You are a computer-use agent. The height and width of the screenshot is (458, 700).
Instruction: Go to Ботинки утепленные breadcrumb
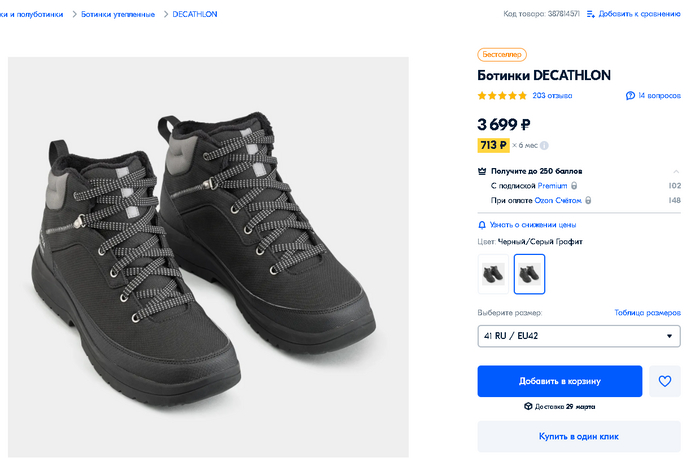tap(118, 14)
